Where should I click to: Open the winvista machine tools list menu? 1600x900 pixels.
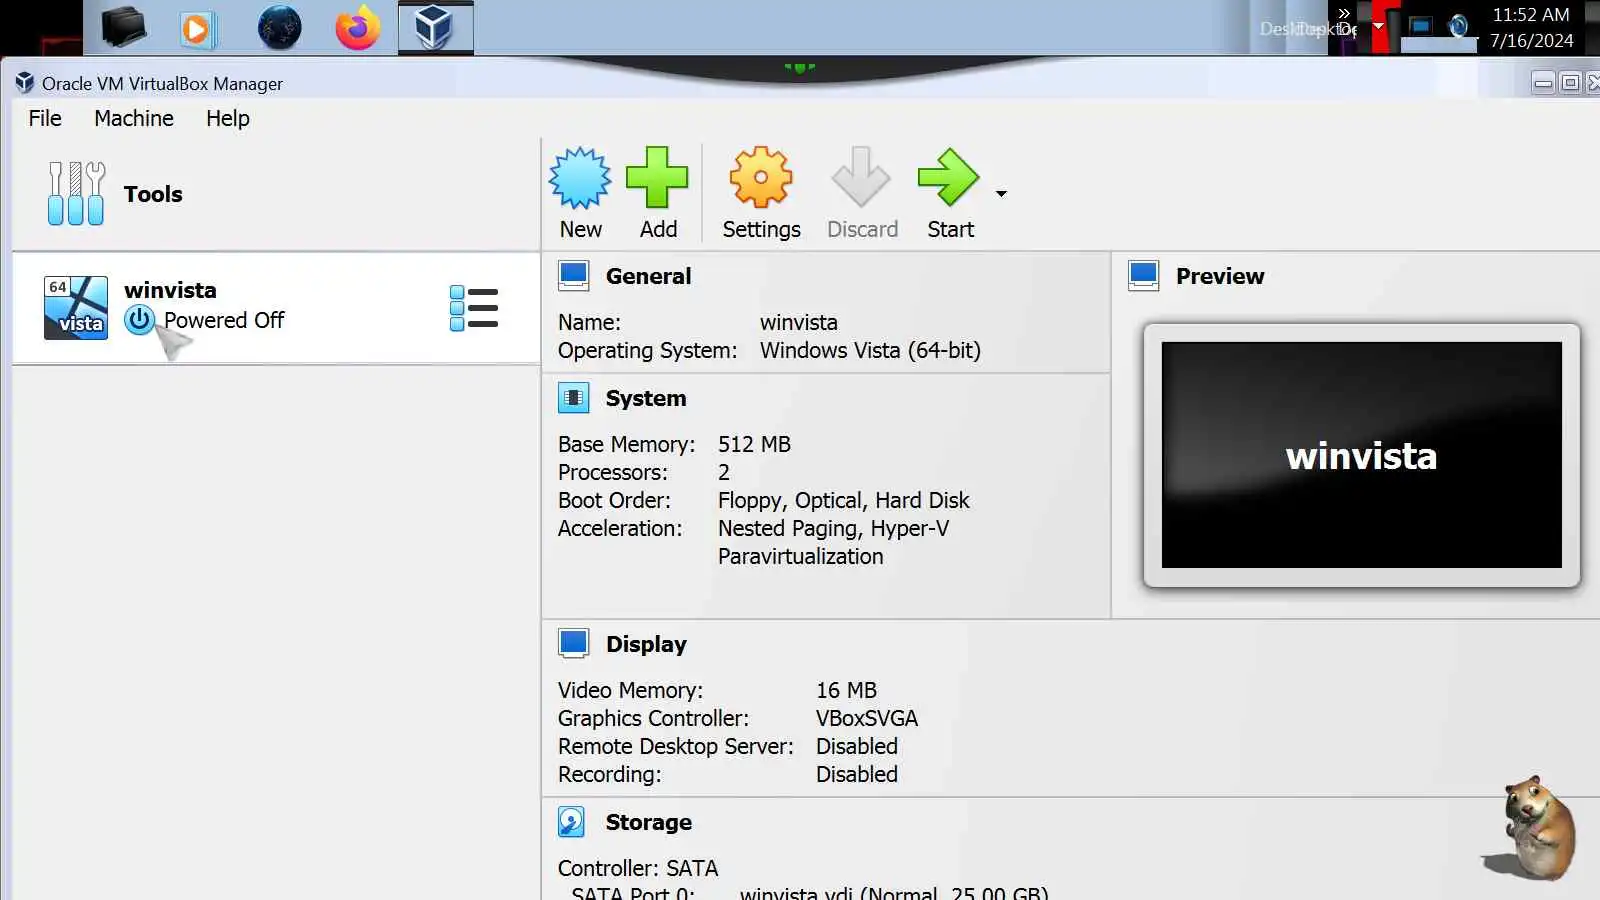pos(474,308)
